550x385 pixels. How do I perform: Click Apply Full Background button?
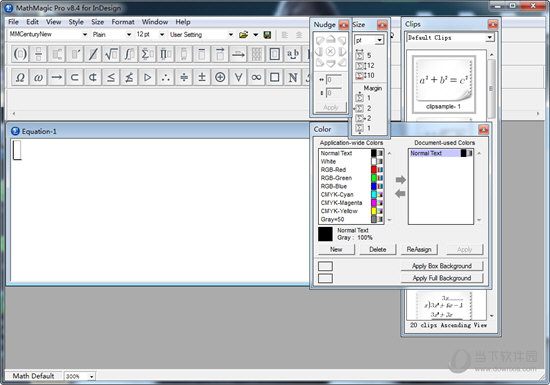[x=442, y=278]
